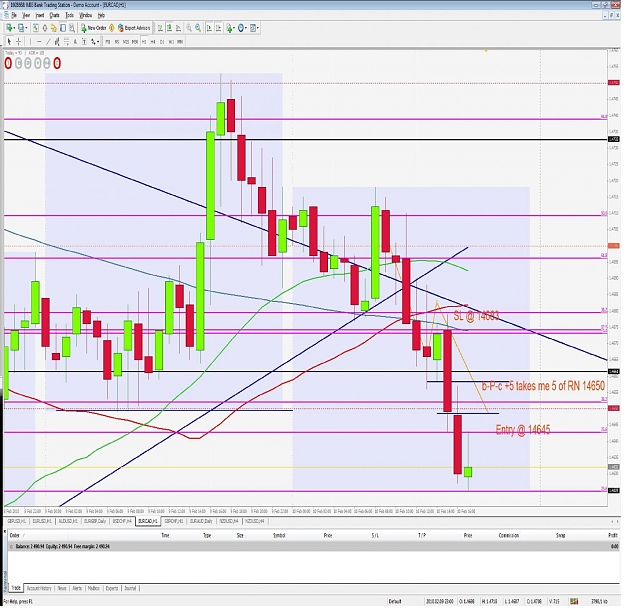Open the MetaEditor icon

pos(111,28)
